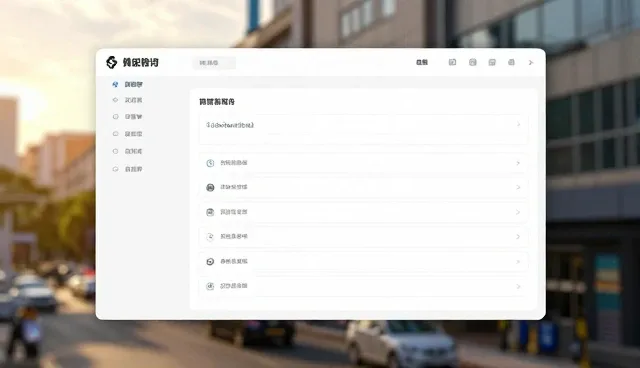Click the app logo in the window header

pyautogui.click(x=111, y=62)
